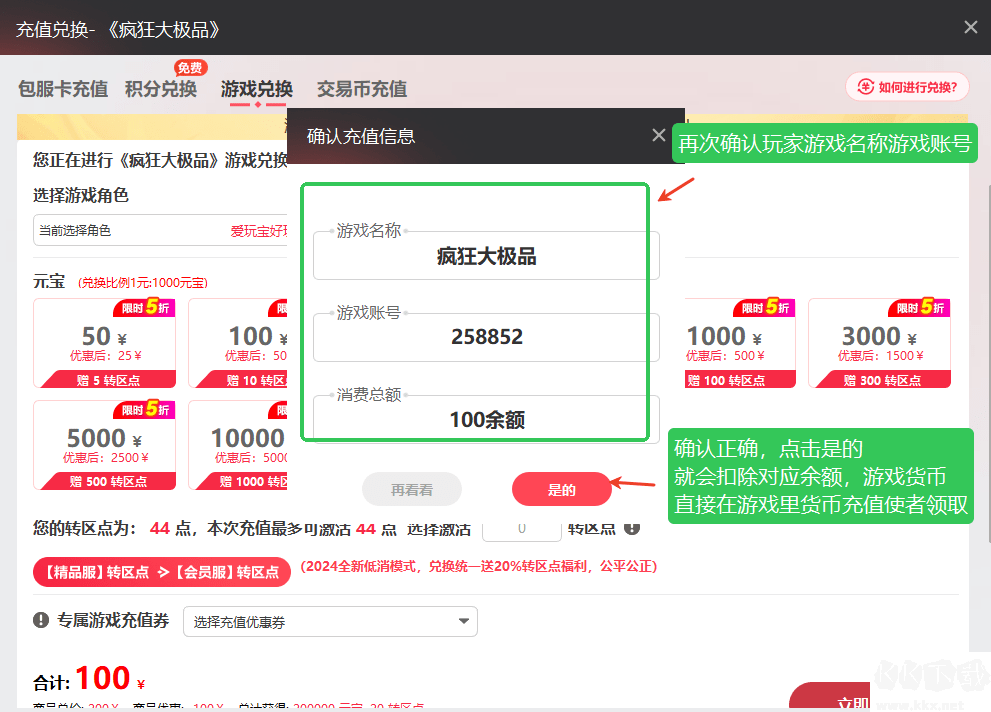The width and height of the screenshot is (991, 712).
Task: Click the 限时5折 badge on 3000元宝 card
Action: [919, 307]
